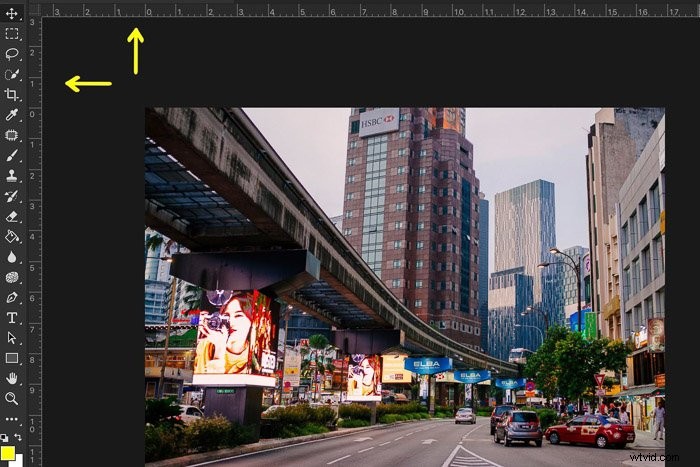The image size is (700, 467).
Task: Select the History Brush tool
Action: 12,196
